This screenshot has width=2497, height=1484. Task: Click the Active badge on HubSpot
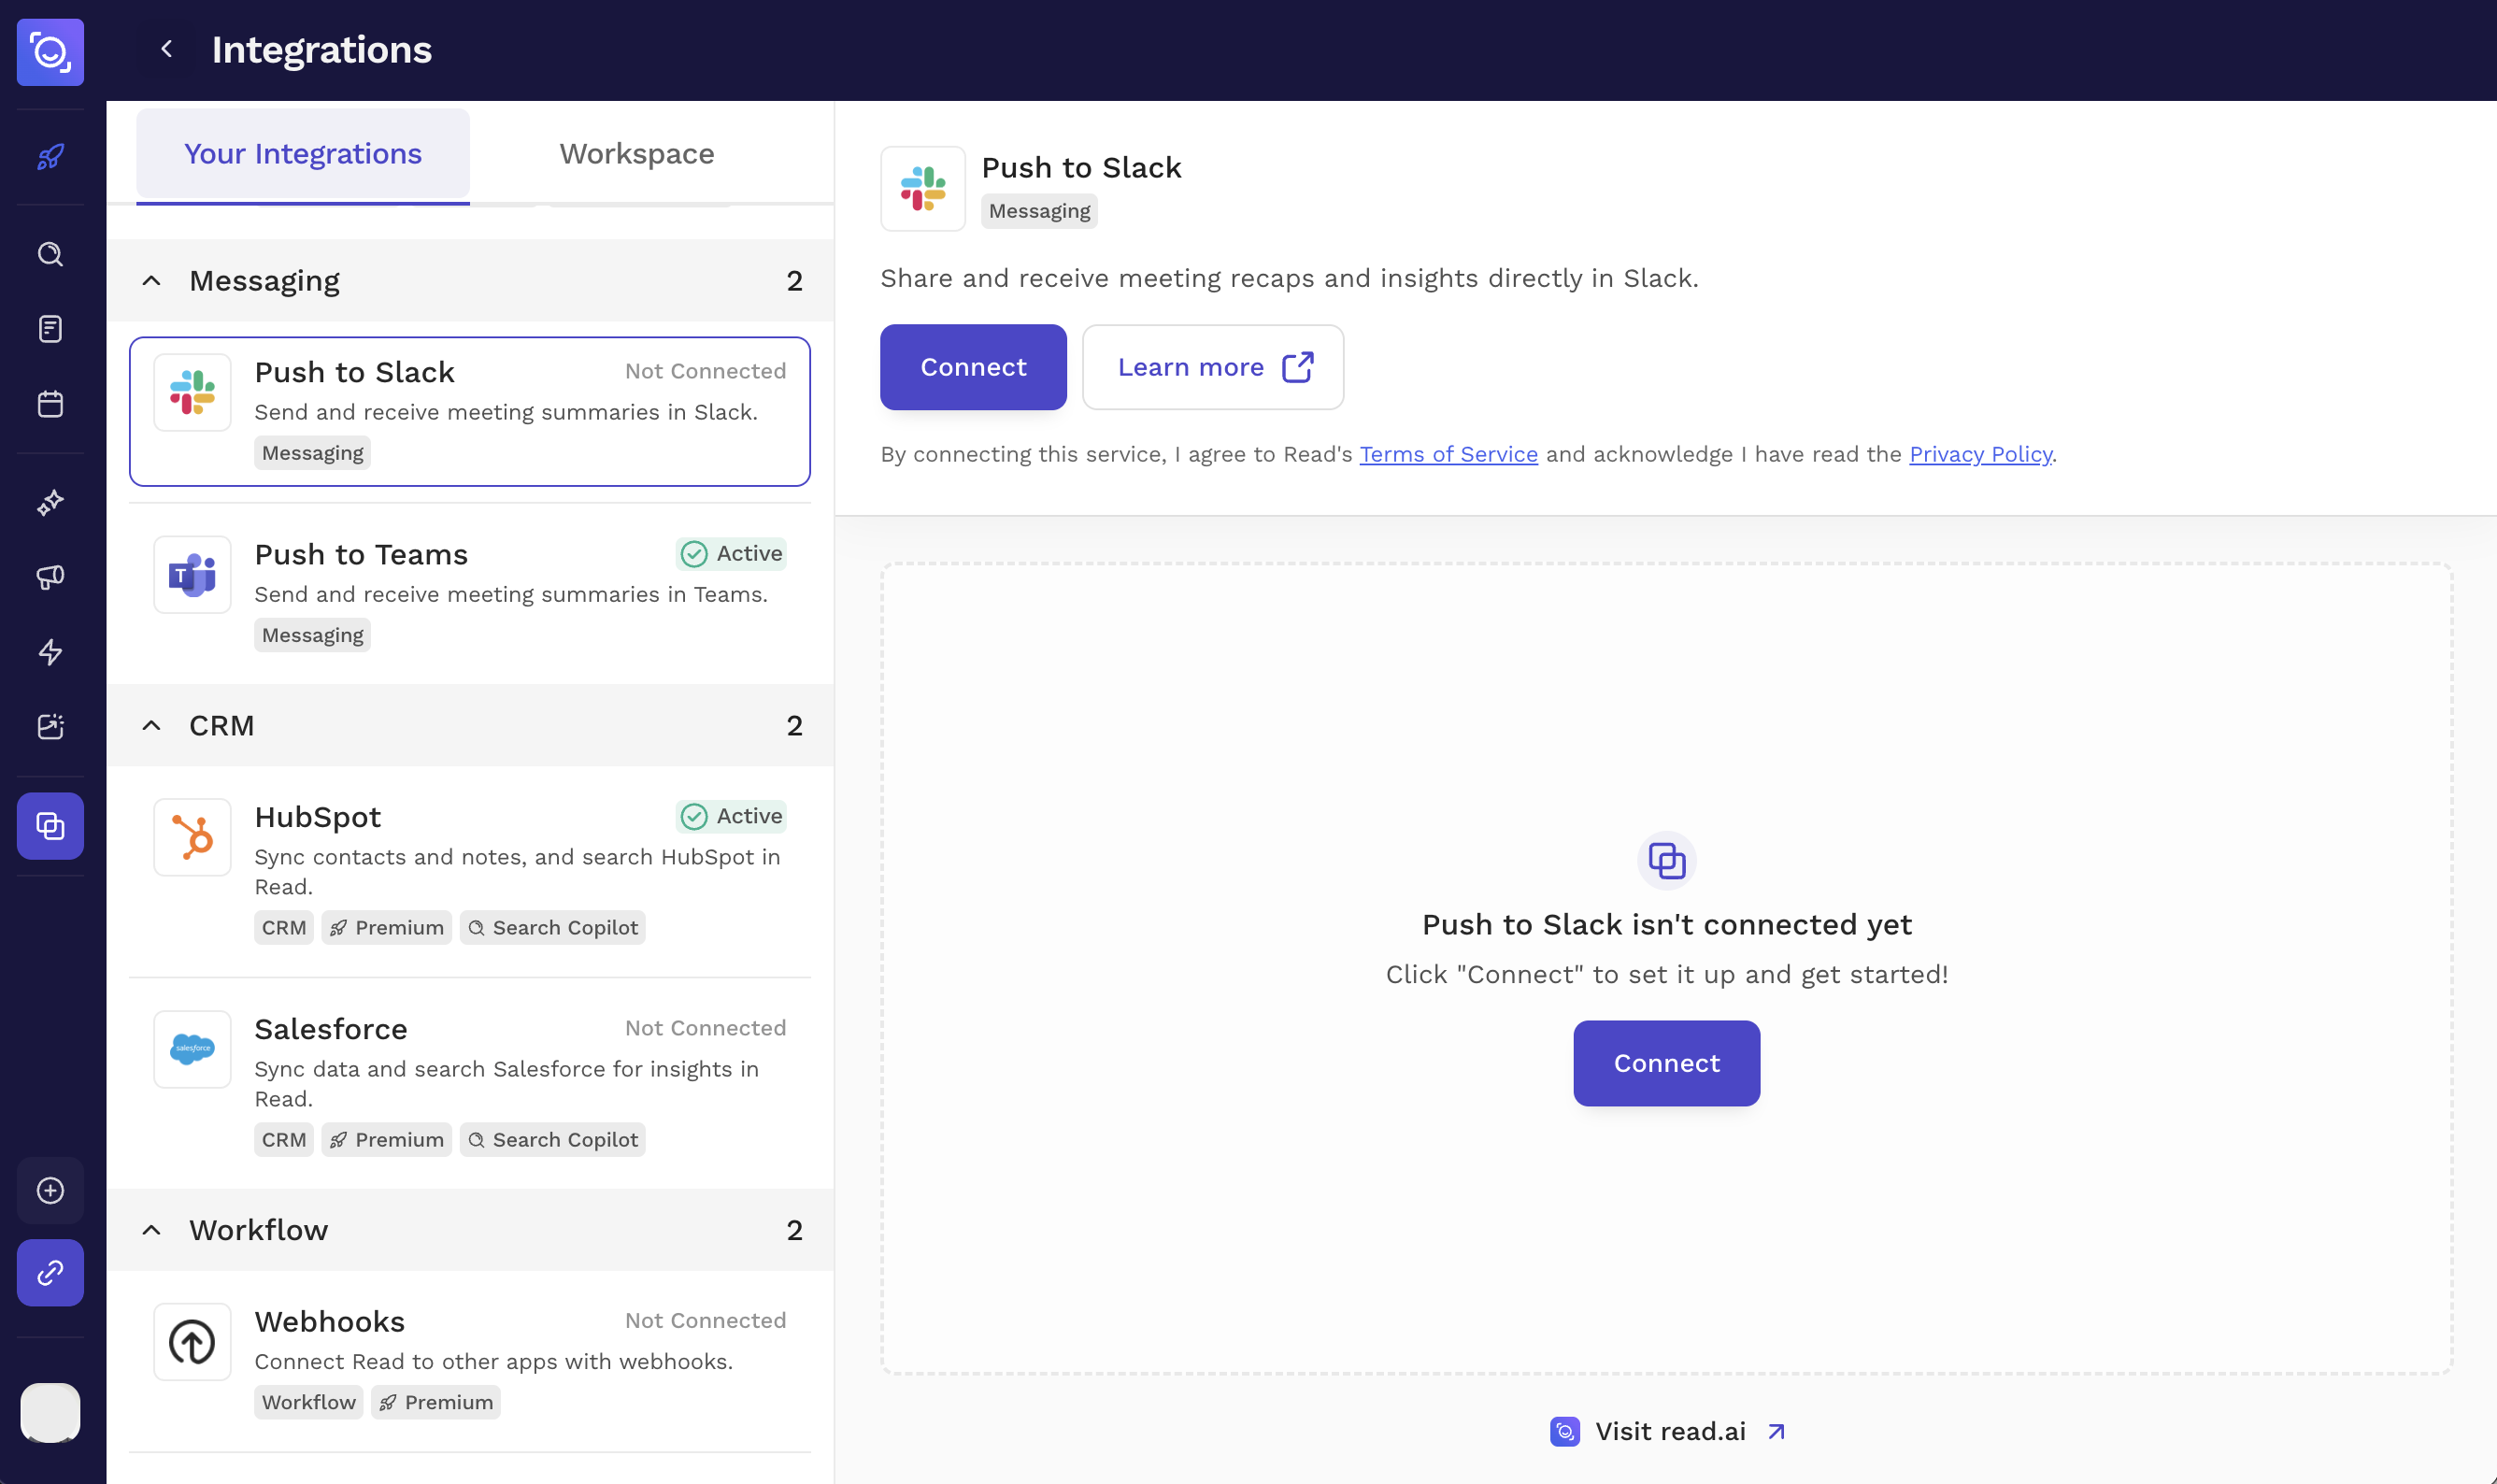(x=731, y=817)
